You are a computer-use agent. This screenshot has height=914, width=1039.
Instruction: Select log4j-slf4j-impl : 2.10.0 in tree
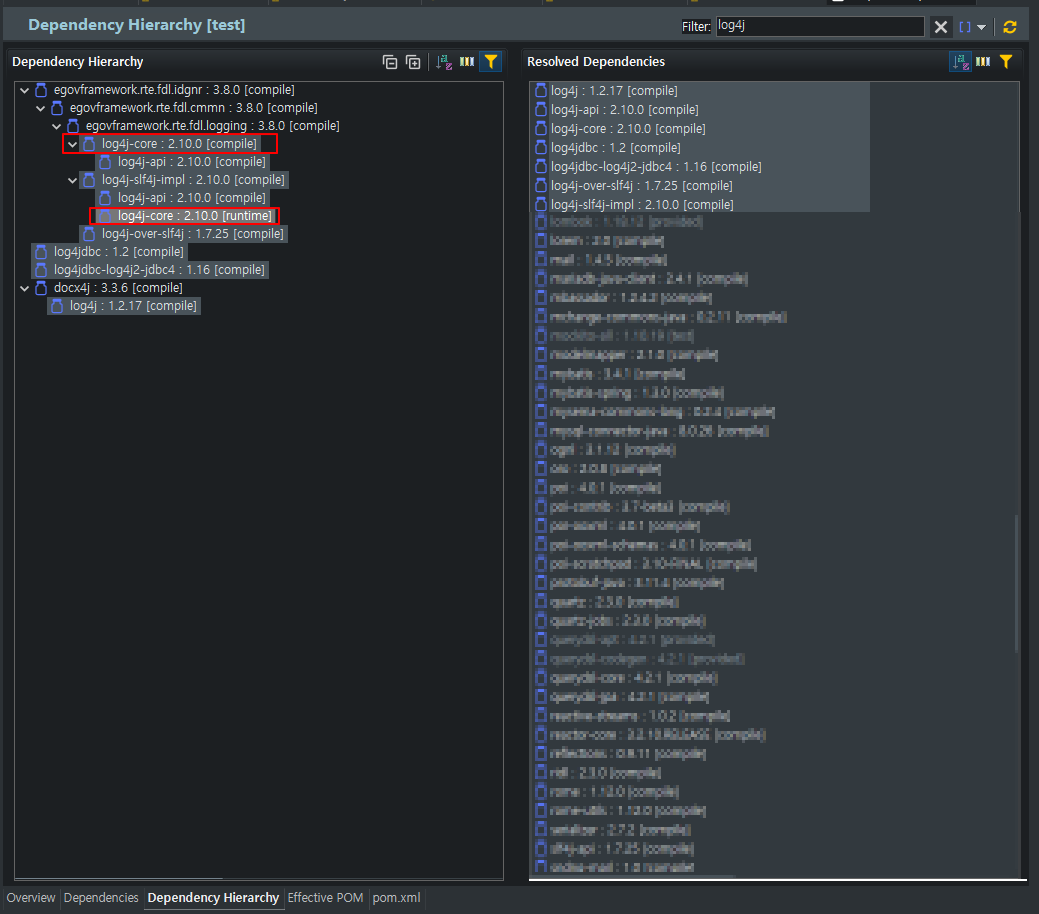[193, 179]
